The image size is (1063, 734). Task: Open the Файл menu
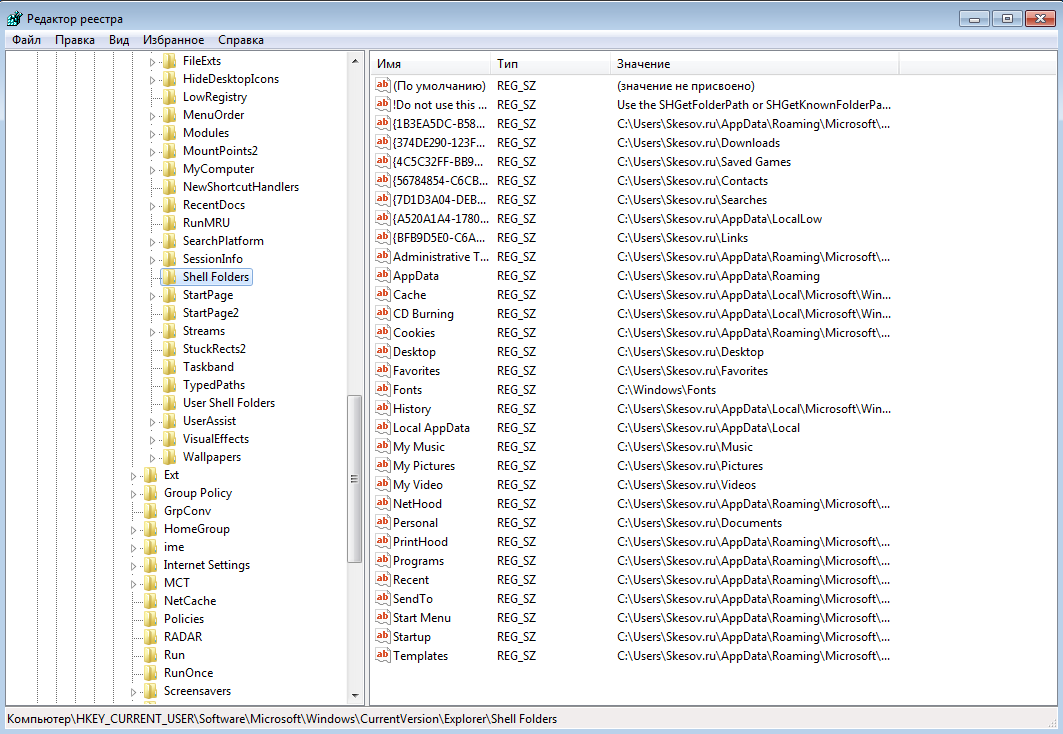point(27,40)
